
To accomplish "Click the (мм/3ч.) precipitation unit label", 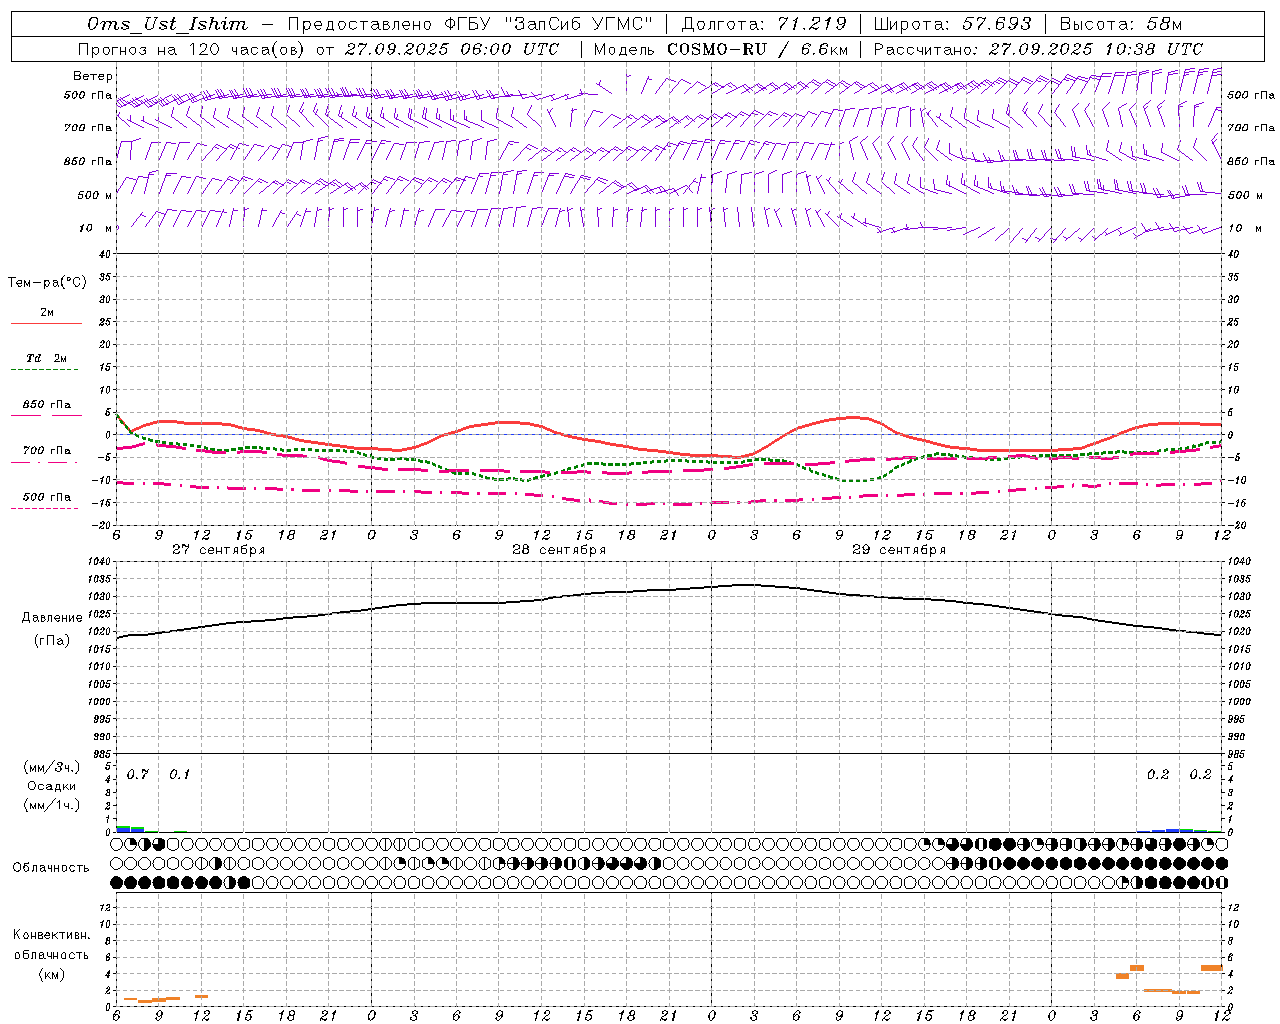I will [x=52, y=767].
